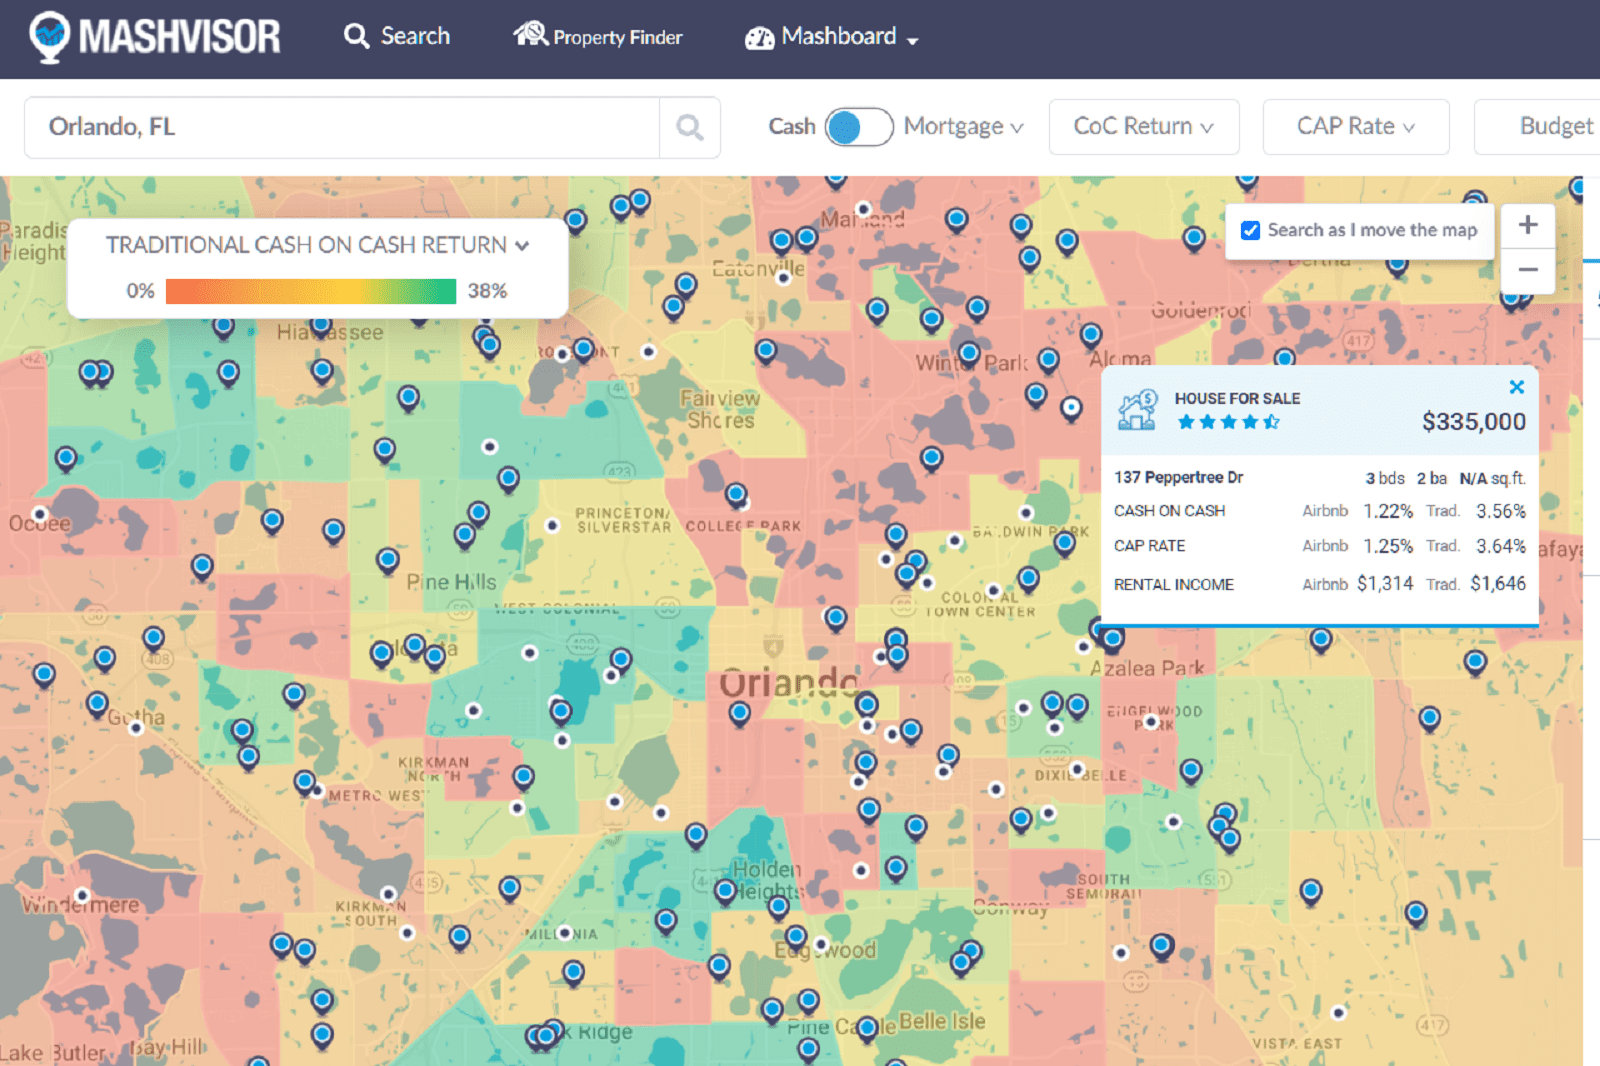Image resolution: width=1600 pixels, height=1066 pixels.
Task: Click the Property Finder house icon
Action: point(530,35)
